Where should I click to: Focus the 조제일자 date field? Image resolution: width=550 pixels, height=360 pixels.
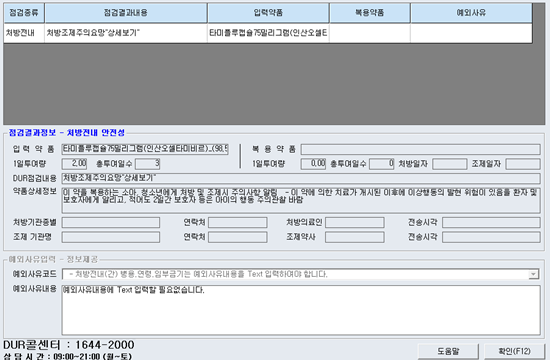(x=523, y=164)
